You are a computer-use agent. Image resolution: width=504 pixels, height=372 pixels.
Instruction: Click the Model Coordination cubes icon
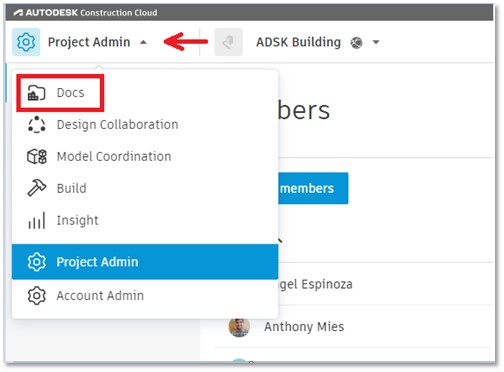[37, 156]
